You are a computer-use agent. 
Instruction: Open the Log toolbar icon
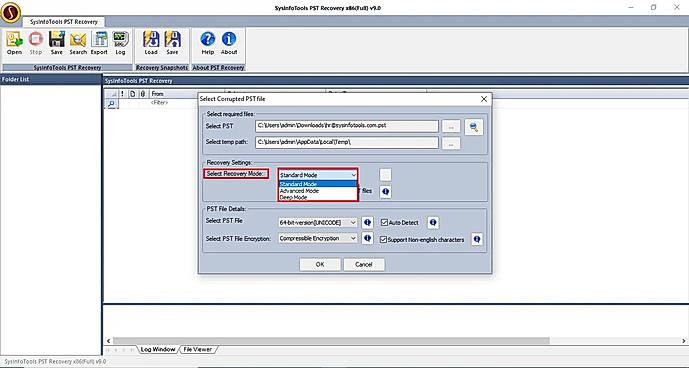coord(120,43)
